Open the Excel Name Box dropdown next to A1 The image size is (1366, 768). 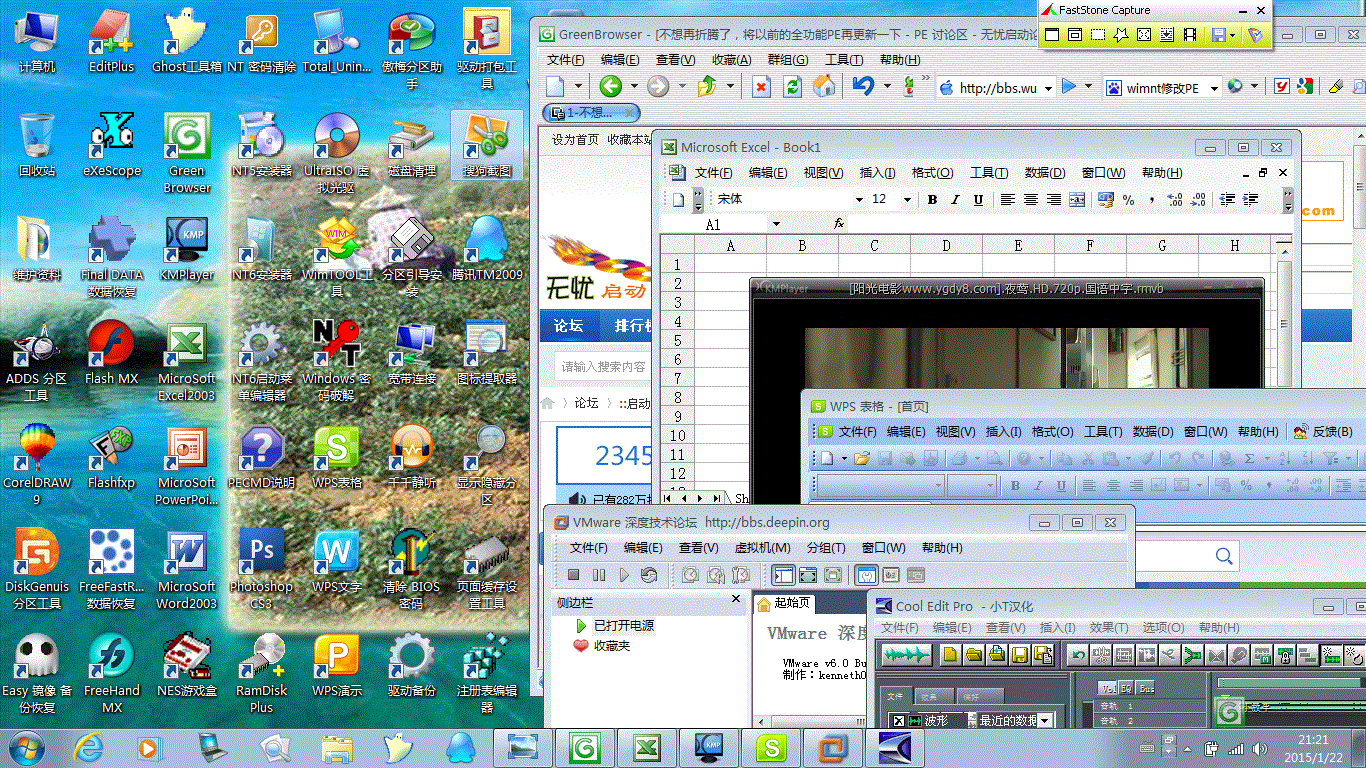point(775,225)
